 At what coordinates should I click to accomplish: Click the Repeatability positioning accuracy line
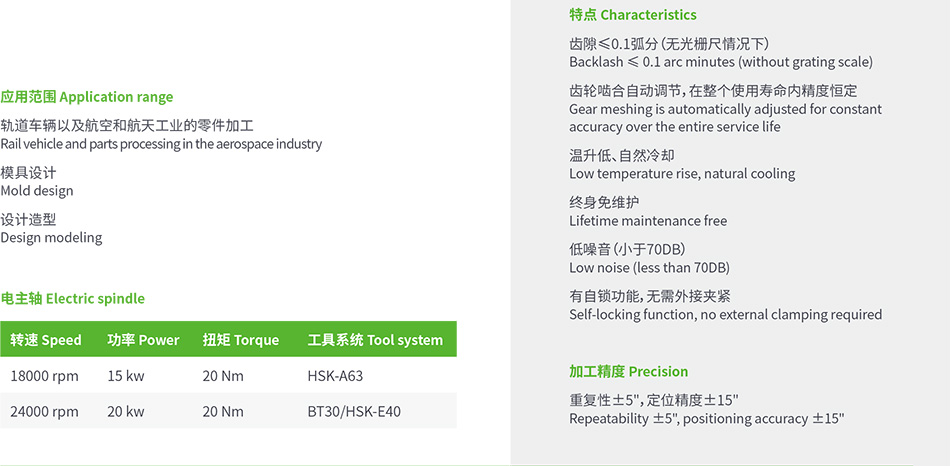[x=706, y=418]
